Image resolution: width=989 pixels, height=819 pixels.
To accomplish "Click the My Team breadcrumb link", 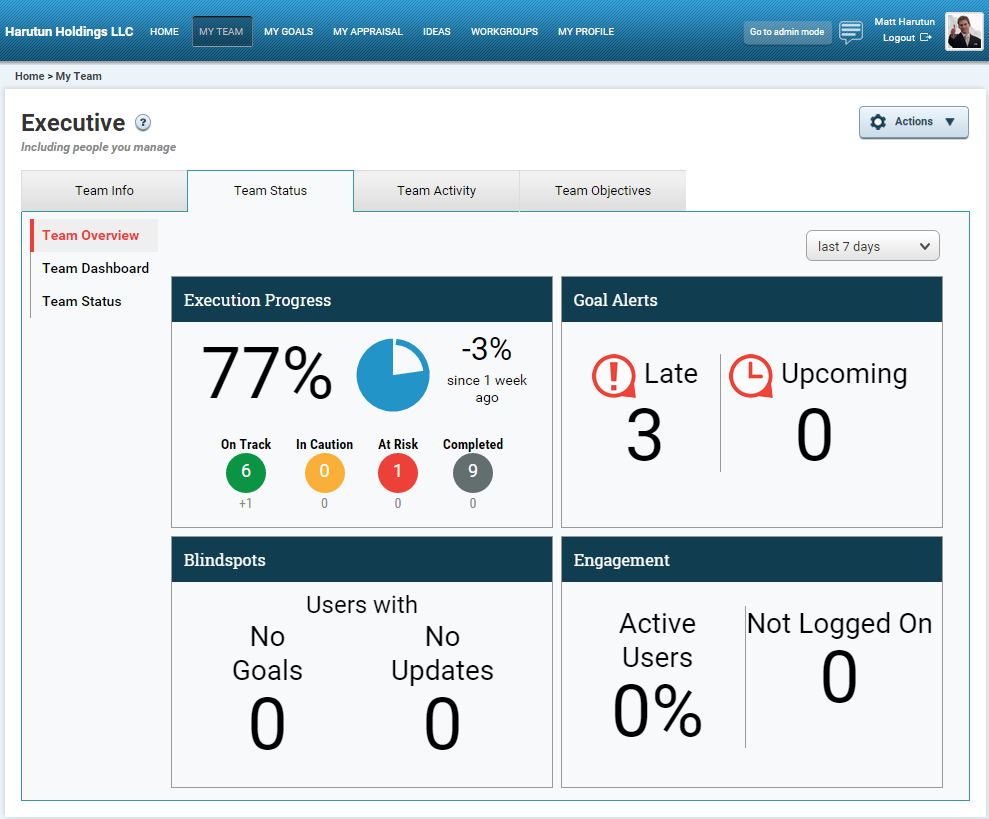I will coord(78,76).
